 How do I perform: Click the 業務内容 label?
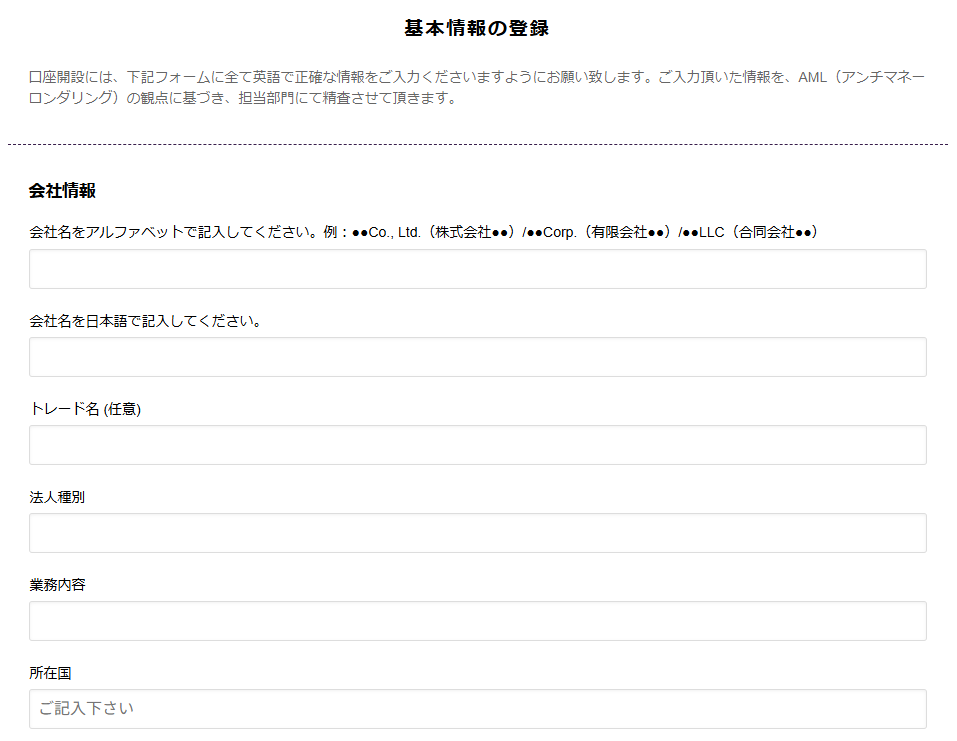click(x=57, y=585)
